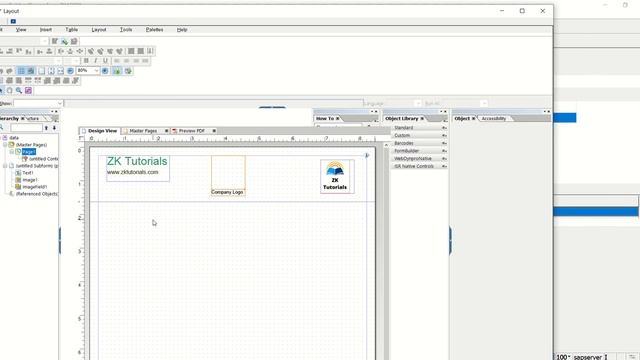Viewport: 640px width, 360px height.
Task: Select the hand pan tool
Action: coord(9,91)
